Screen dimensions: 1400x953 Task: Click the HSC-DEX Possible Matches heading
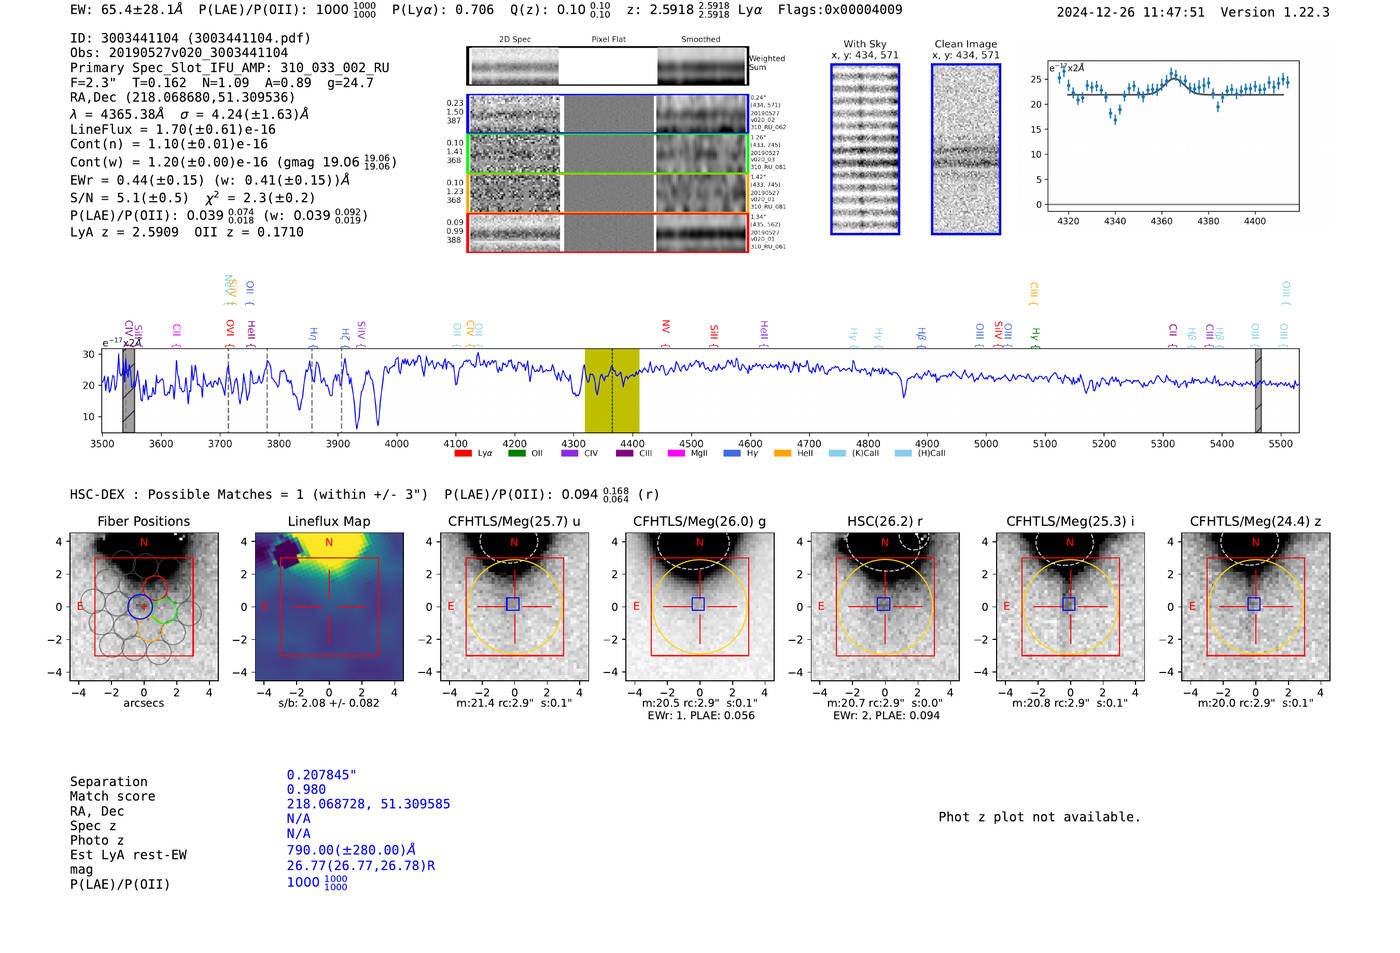pyautogui.click(x=249, y=495)
